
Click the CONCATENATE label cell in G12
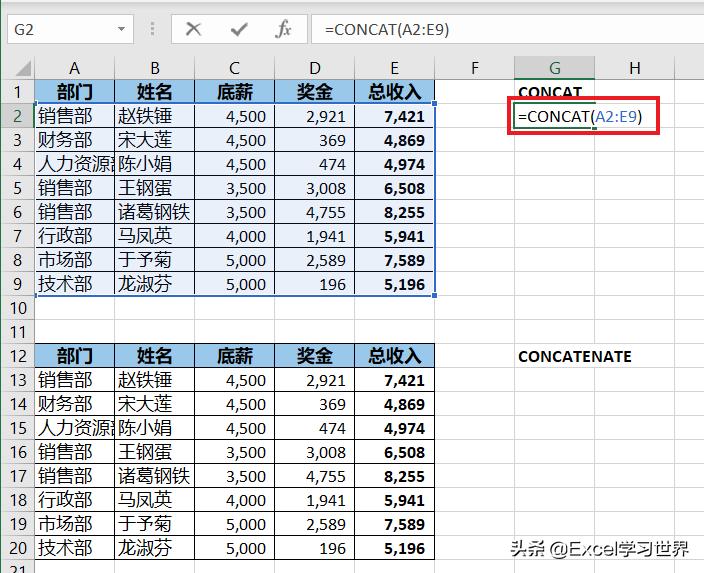pyautogui.click(x=574, y=356)
